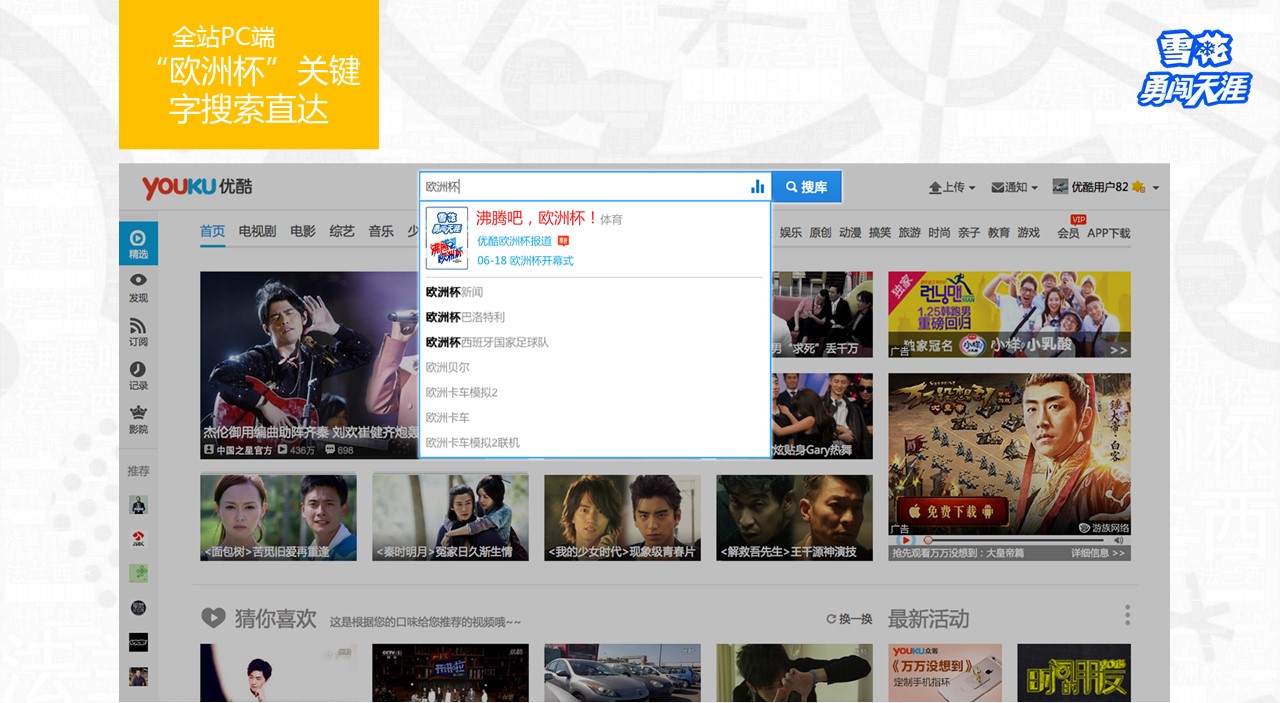1280x703 pixels.
Task: Open the 教育 channel tab
Action: (999, 233)
